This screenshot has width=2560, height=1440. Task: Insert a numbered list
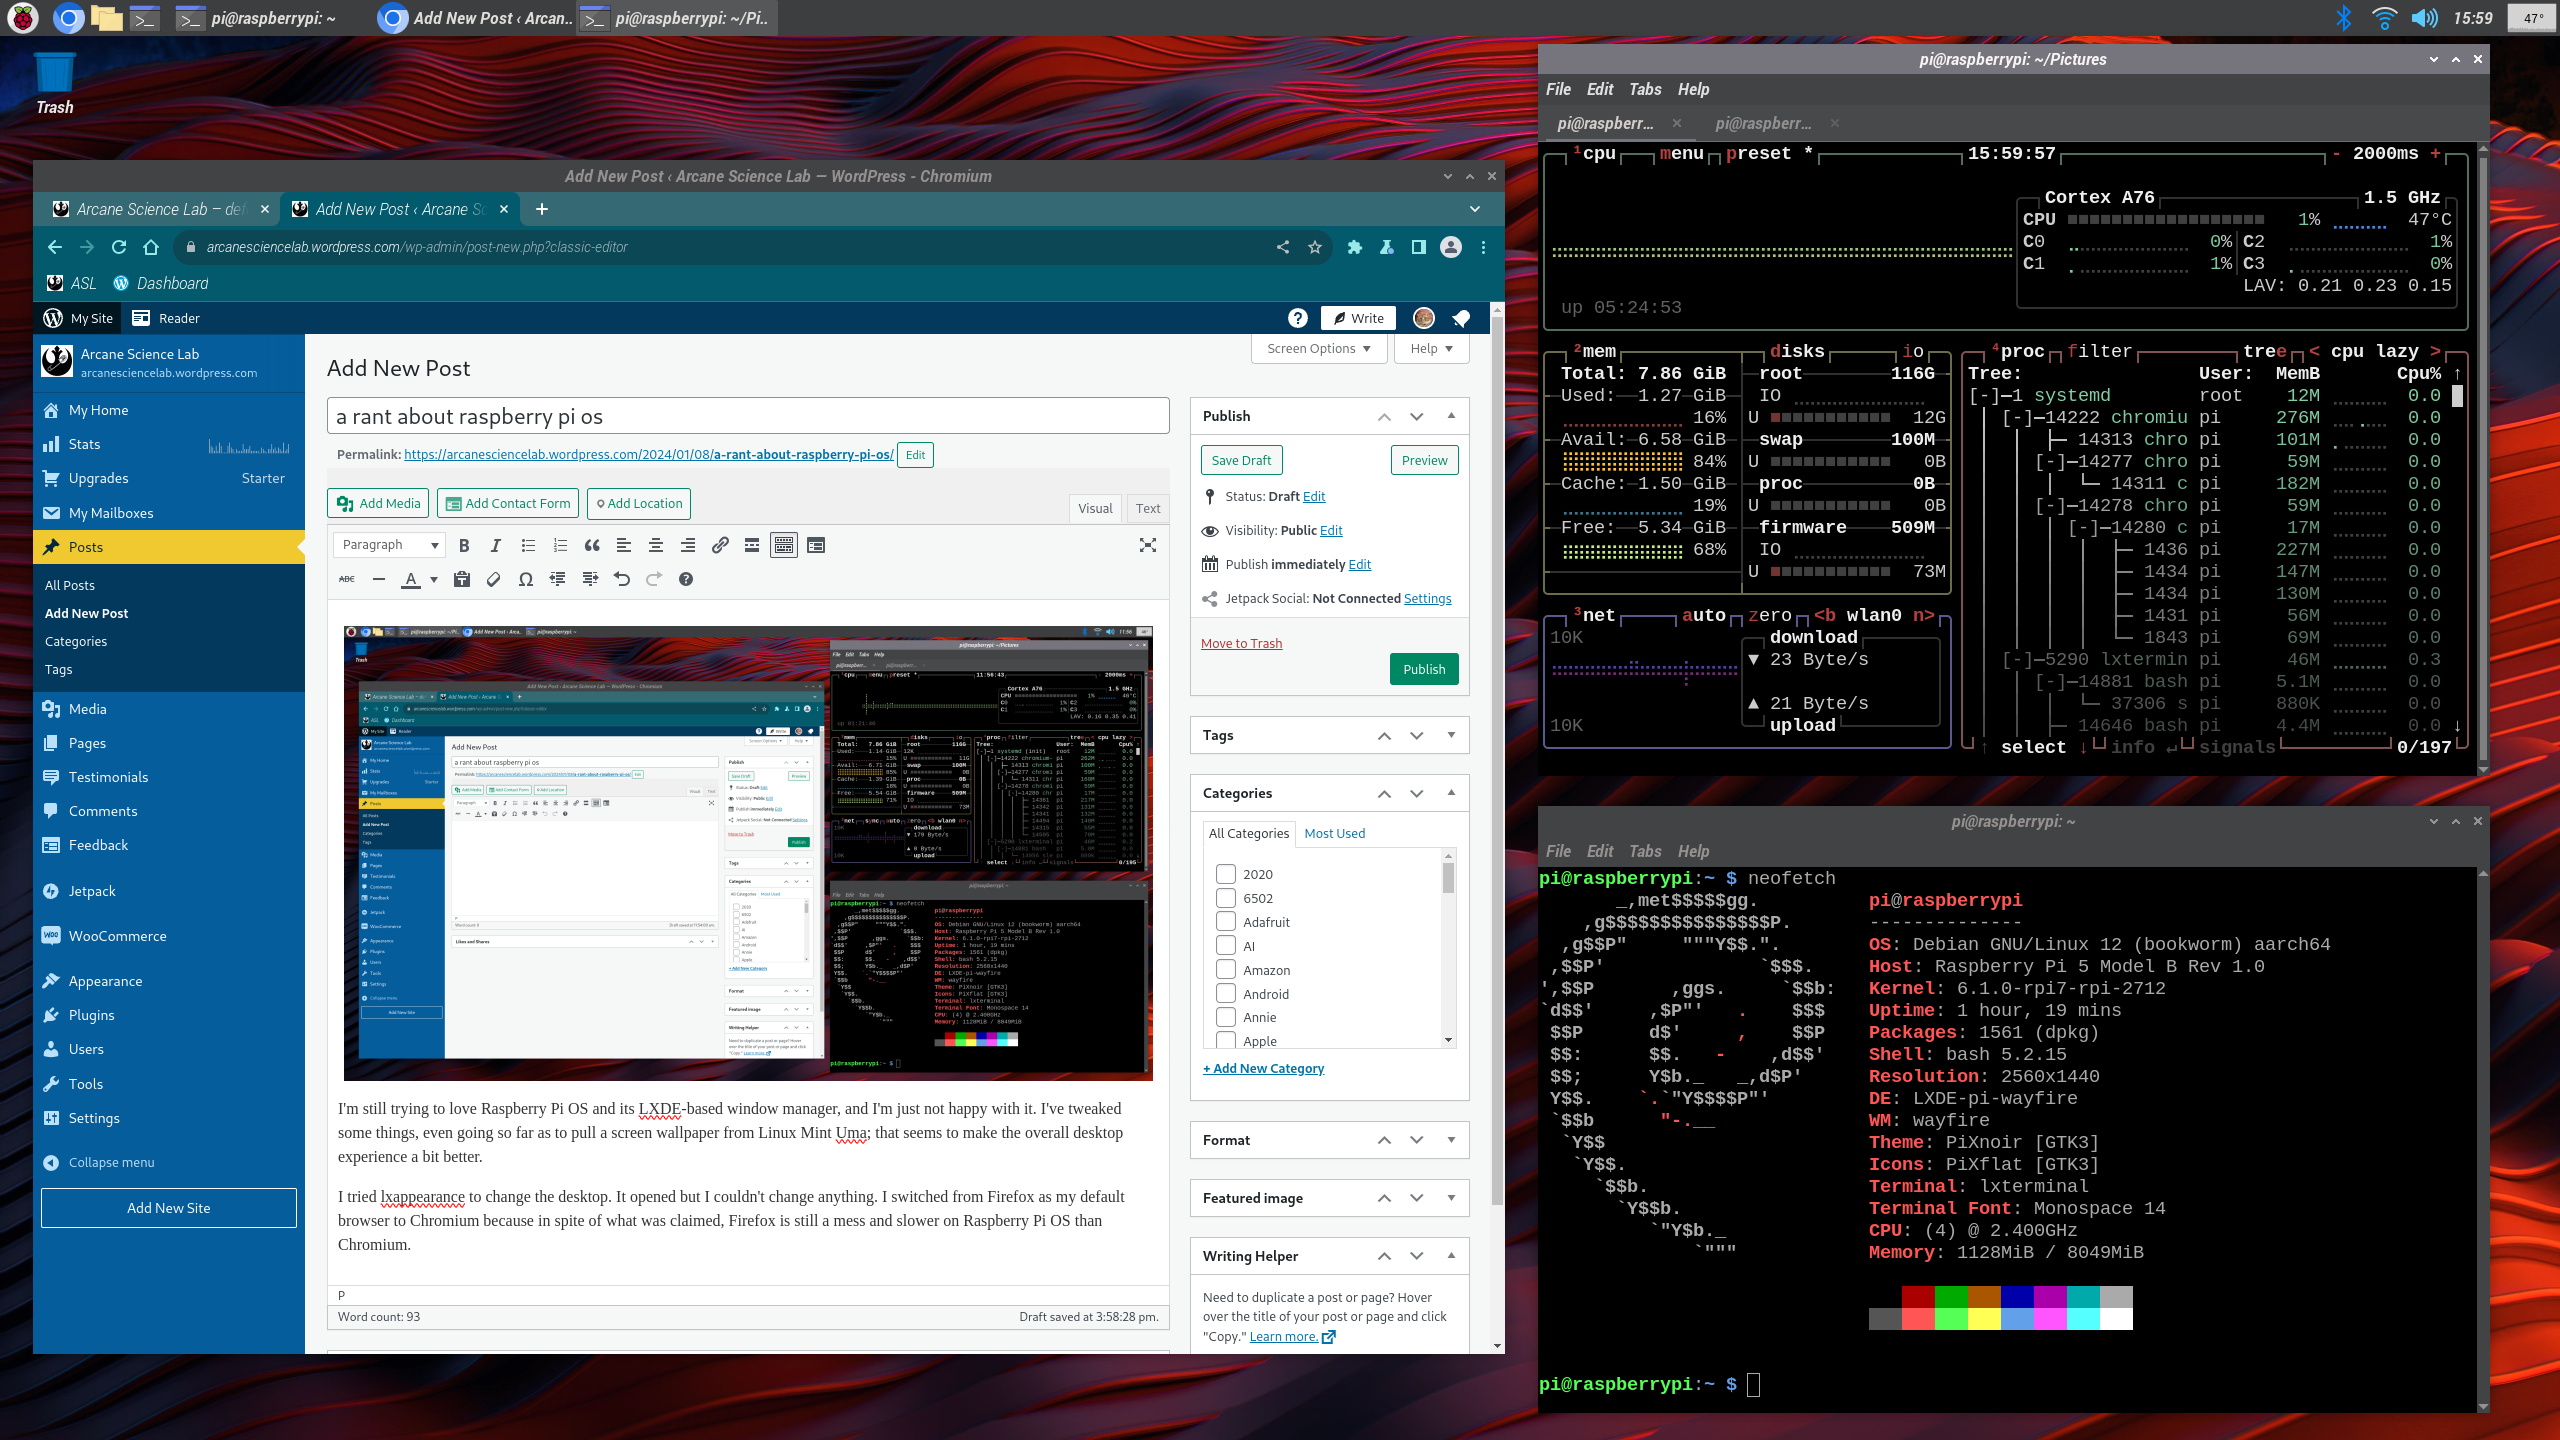[560, 545]
